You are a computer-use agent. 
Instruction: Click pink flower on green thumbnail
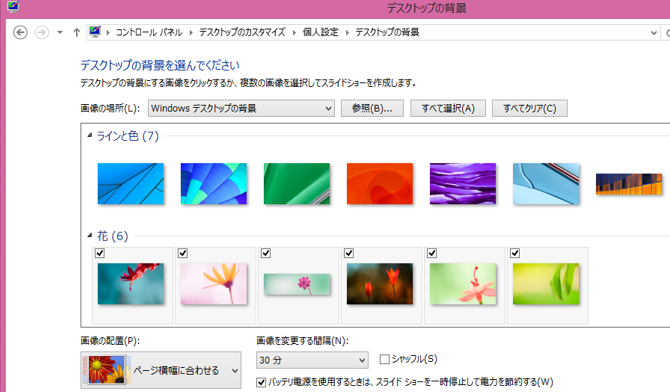tap(463, 284)
